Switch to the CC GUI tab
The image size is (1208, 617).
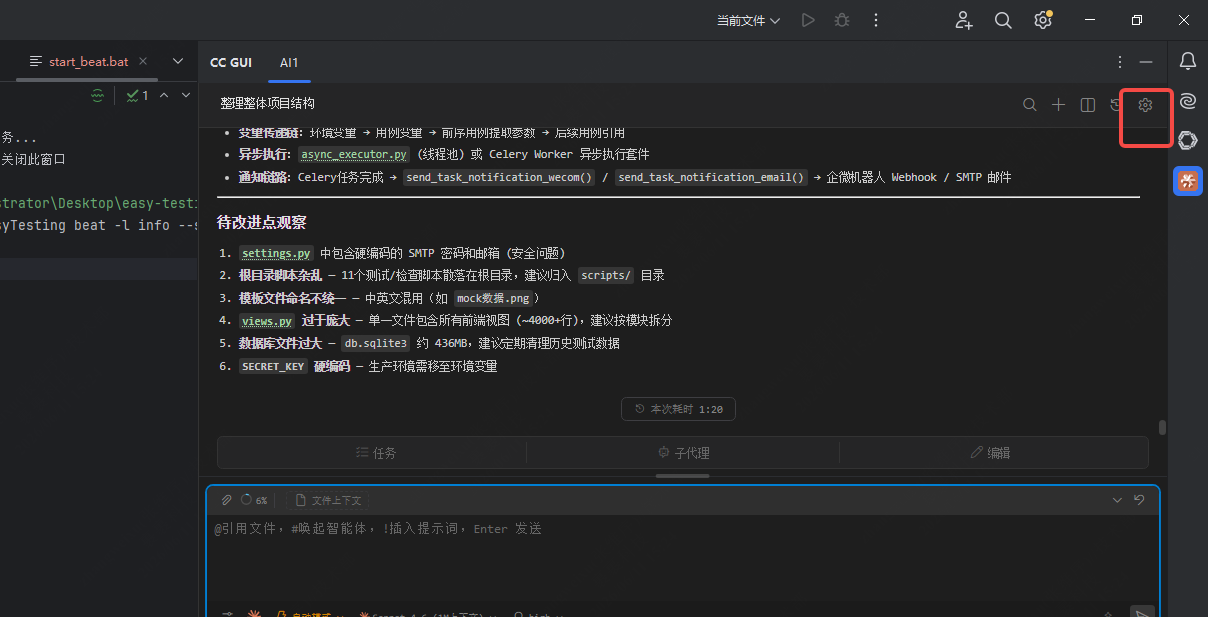(x=231, y=62)
